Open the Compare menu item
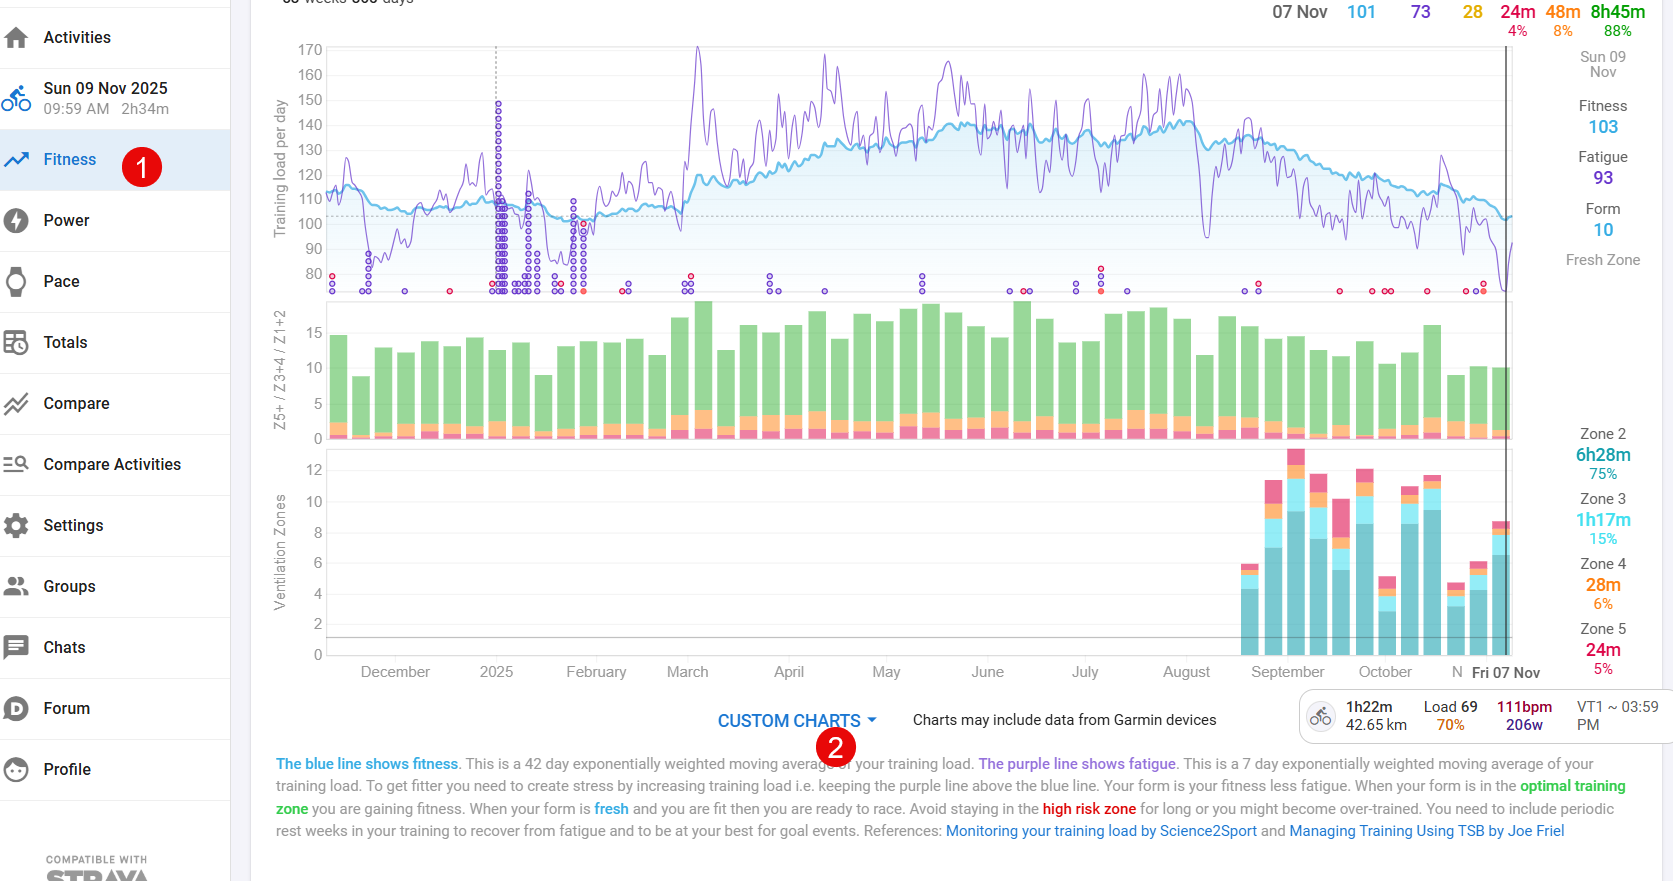This screenshot has width=1673, height=881. coord(76,404)
